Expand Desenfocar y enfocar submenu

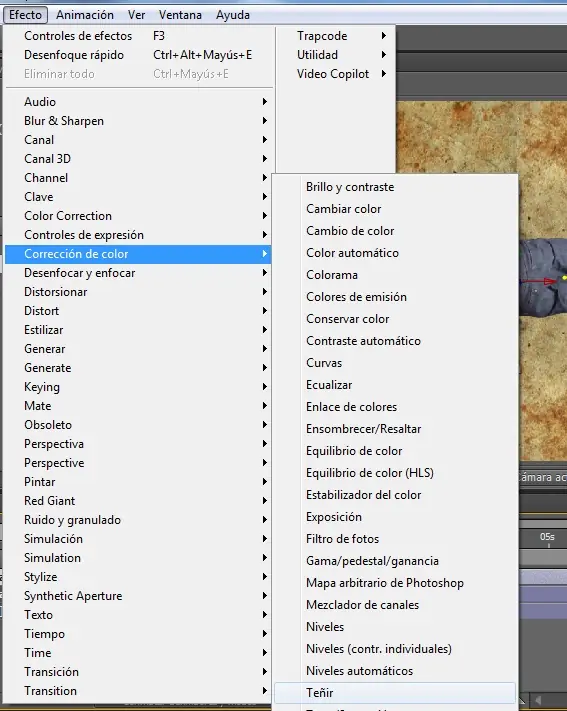138,273
